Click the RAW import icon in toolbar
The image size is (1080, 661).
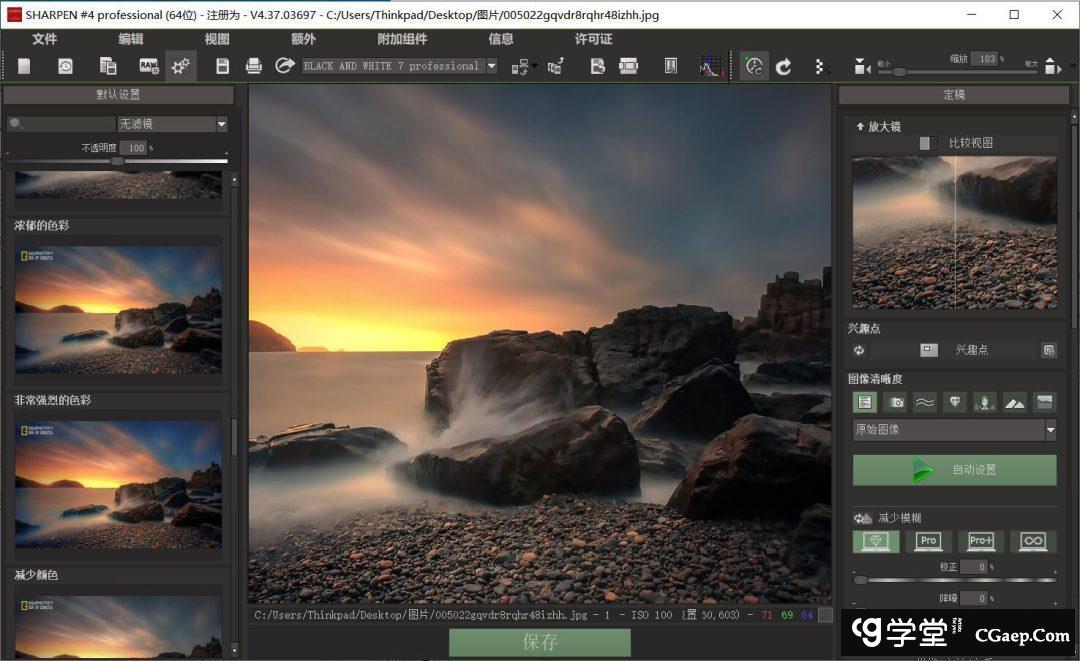[148, 66]
